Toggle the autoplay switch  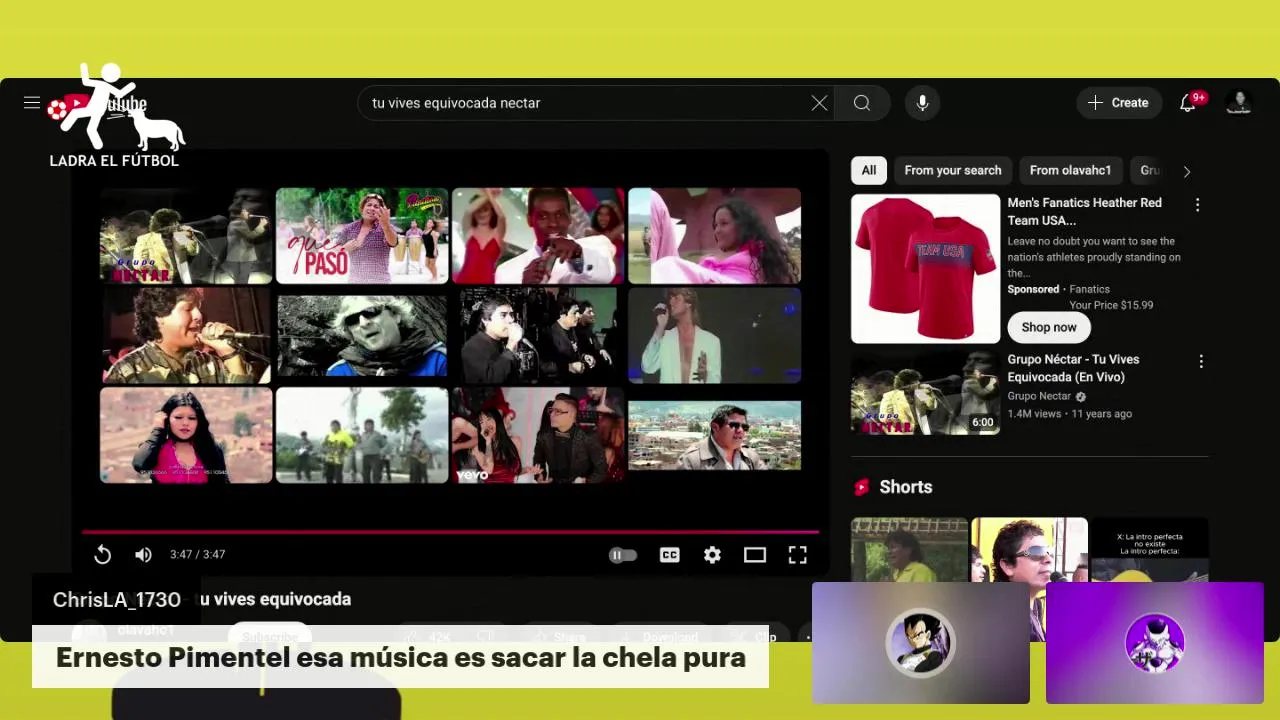click(x=622, y=555)
